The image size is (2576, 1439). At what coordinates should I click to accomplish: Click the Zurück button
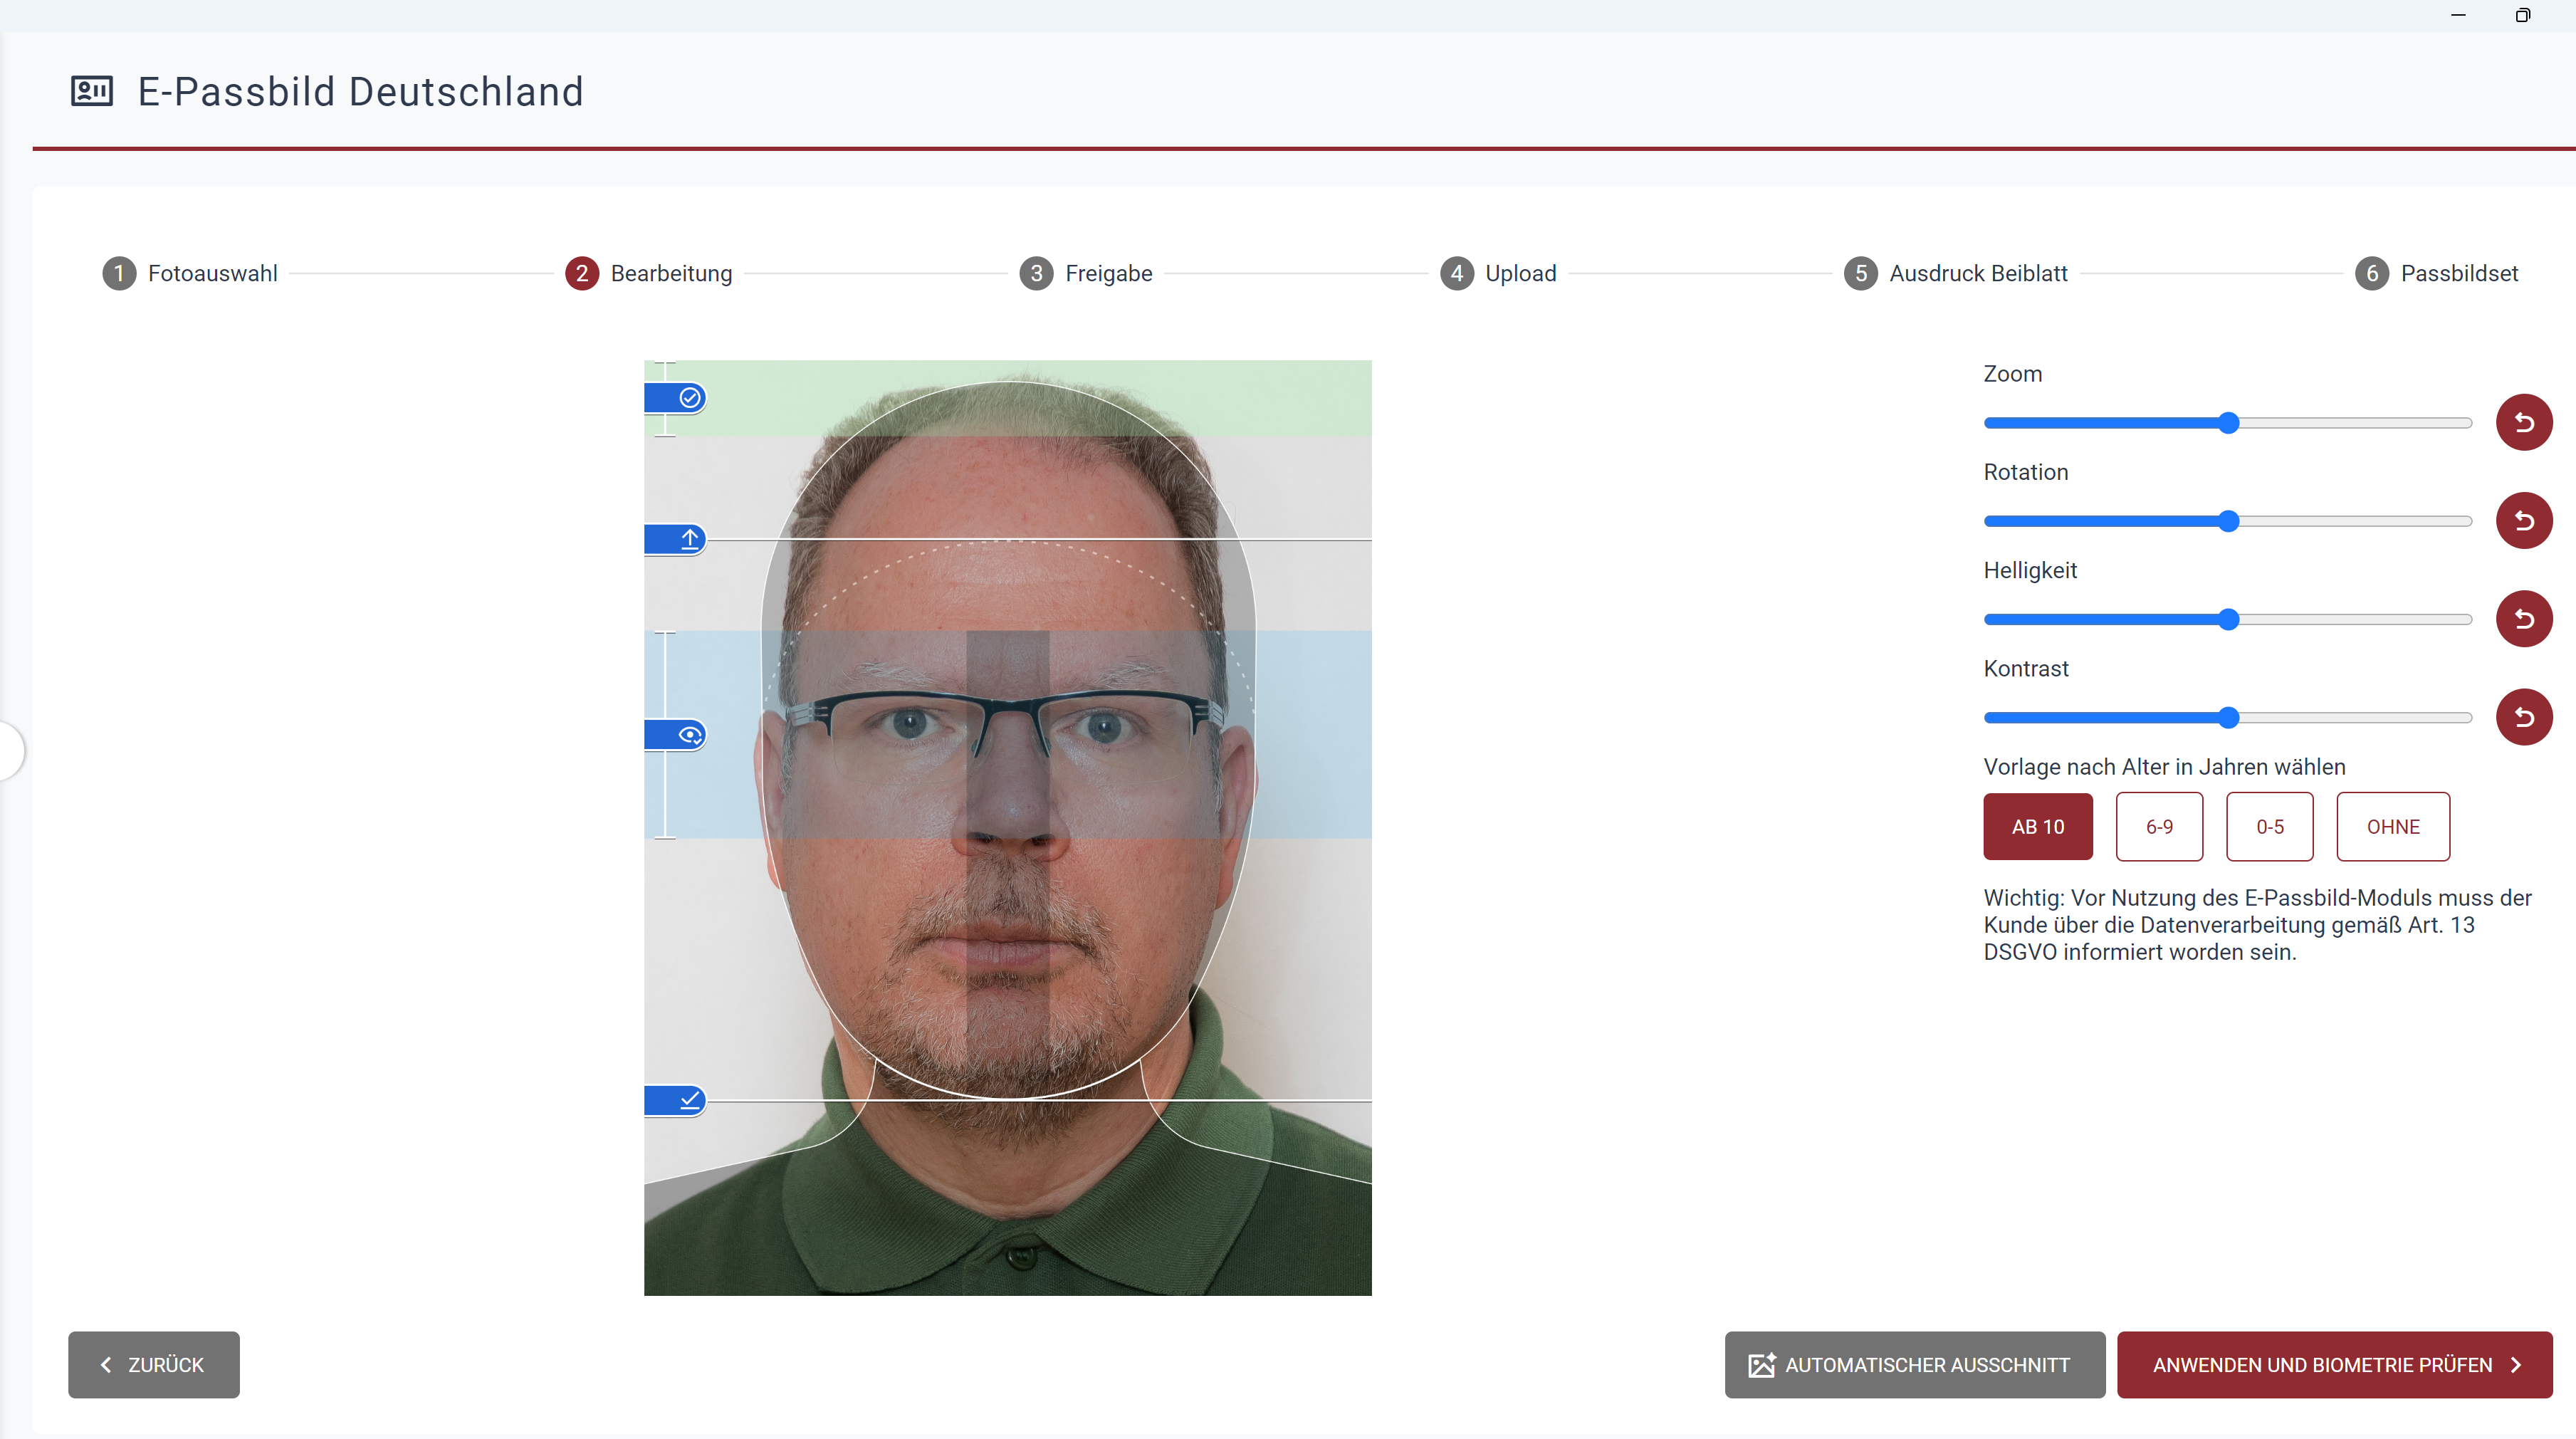(154, 1365)
